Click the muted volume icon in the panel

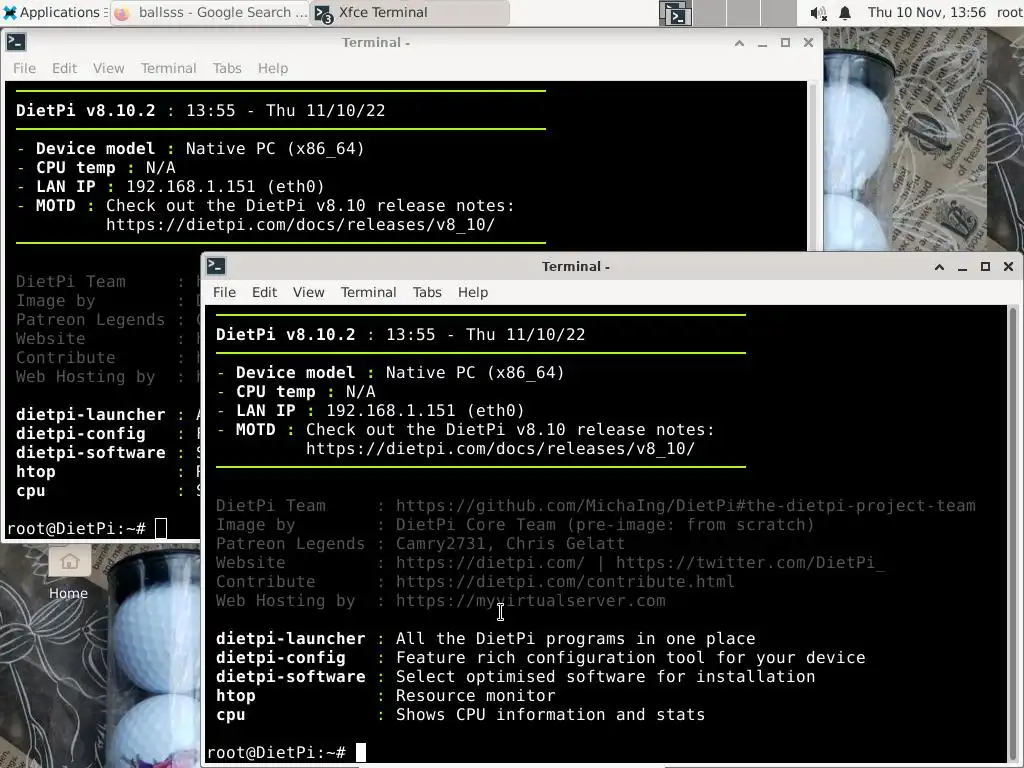click(818, 13)
